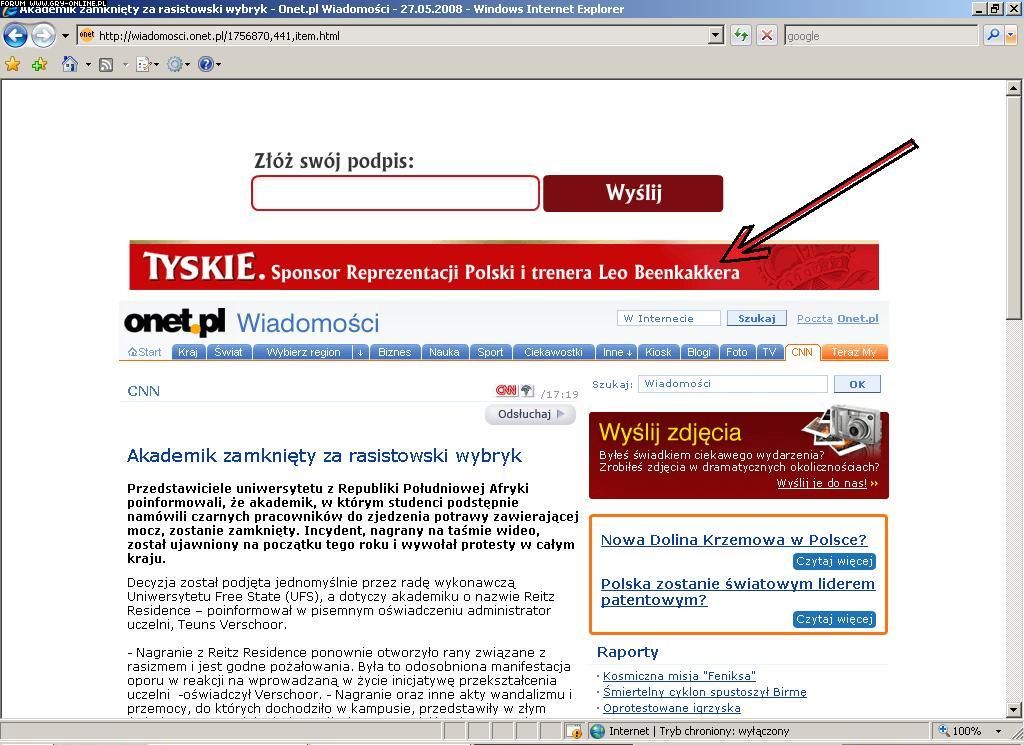Select the Kraj tab
Image resolution: width=1024 pixels, height=745 pixels.
click(x=188, y=352)
